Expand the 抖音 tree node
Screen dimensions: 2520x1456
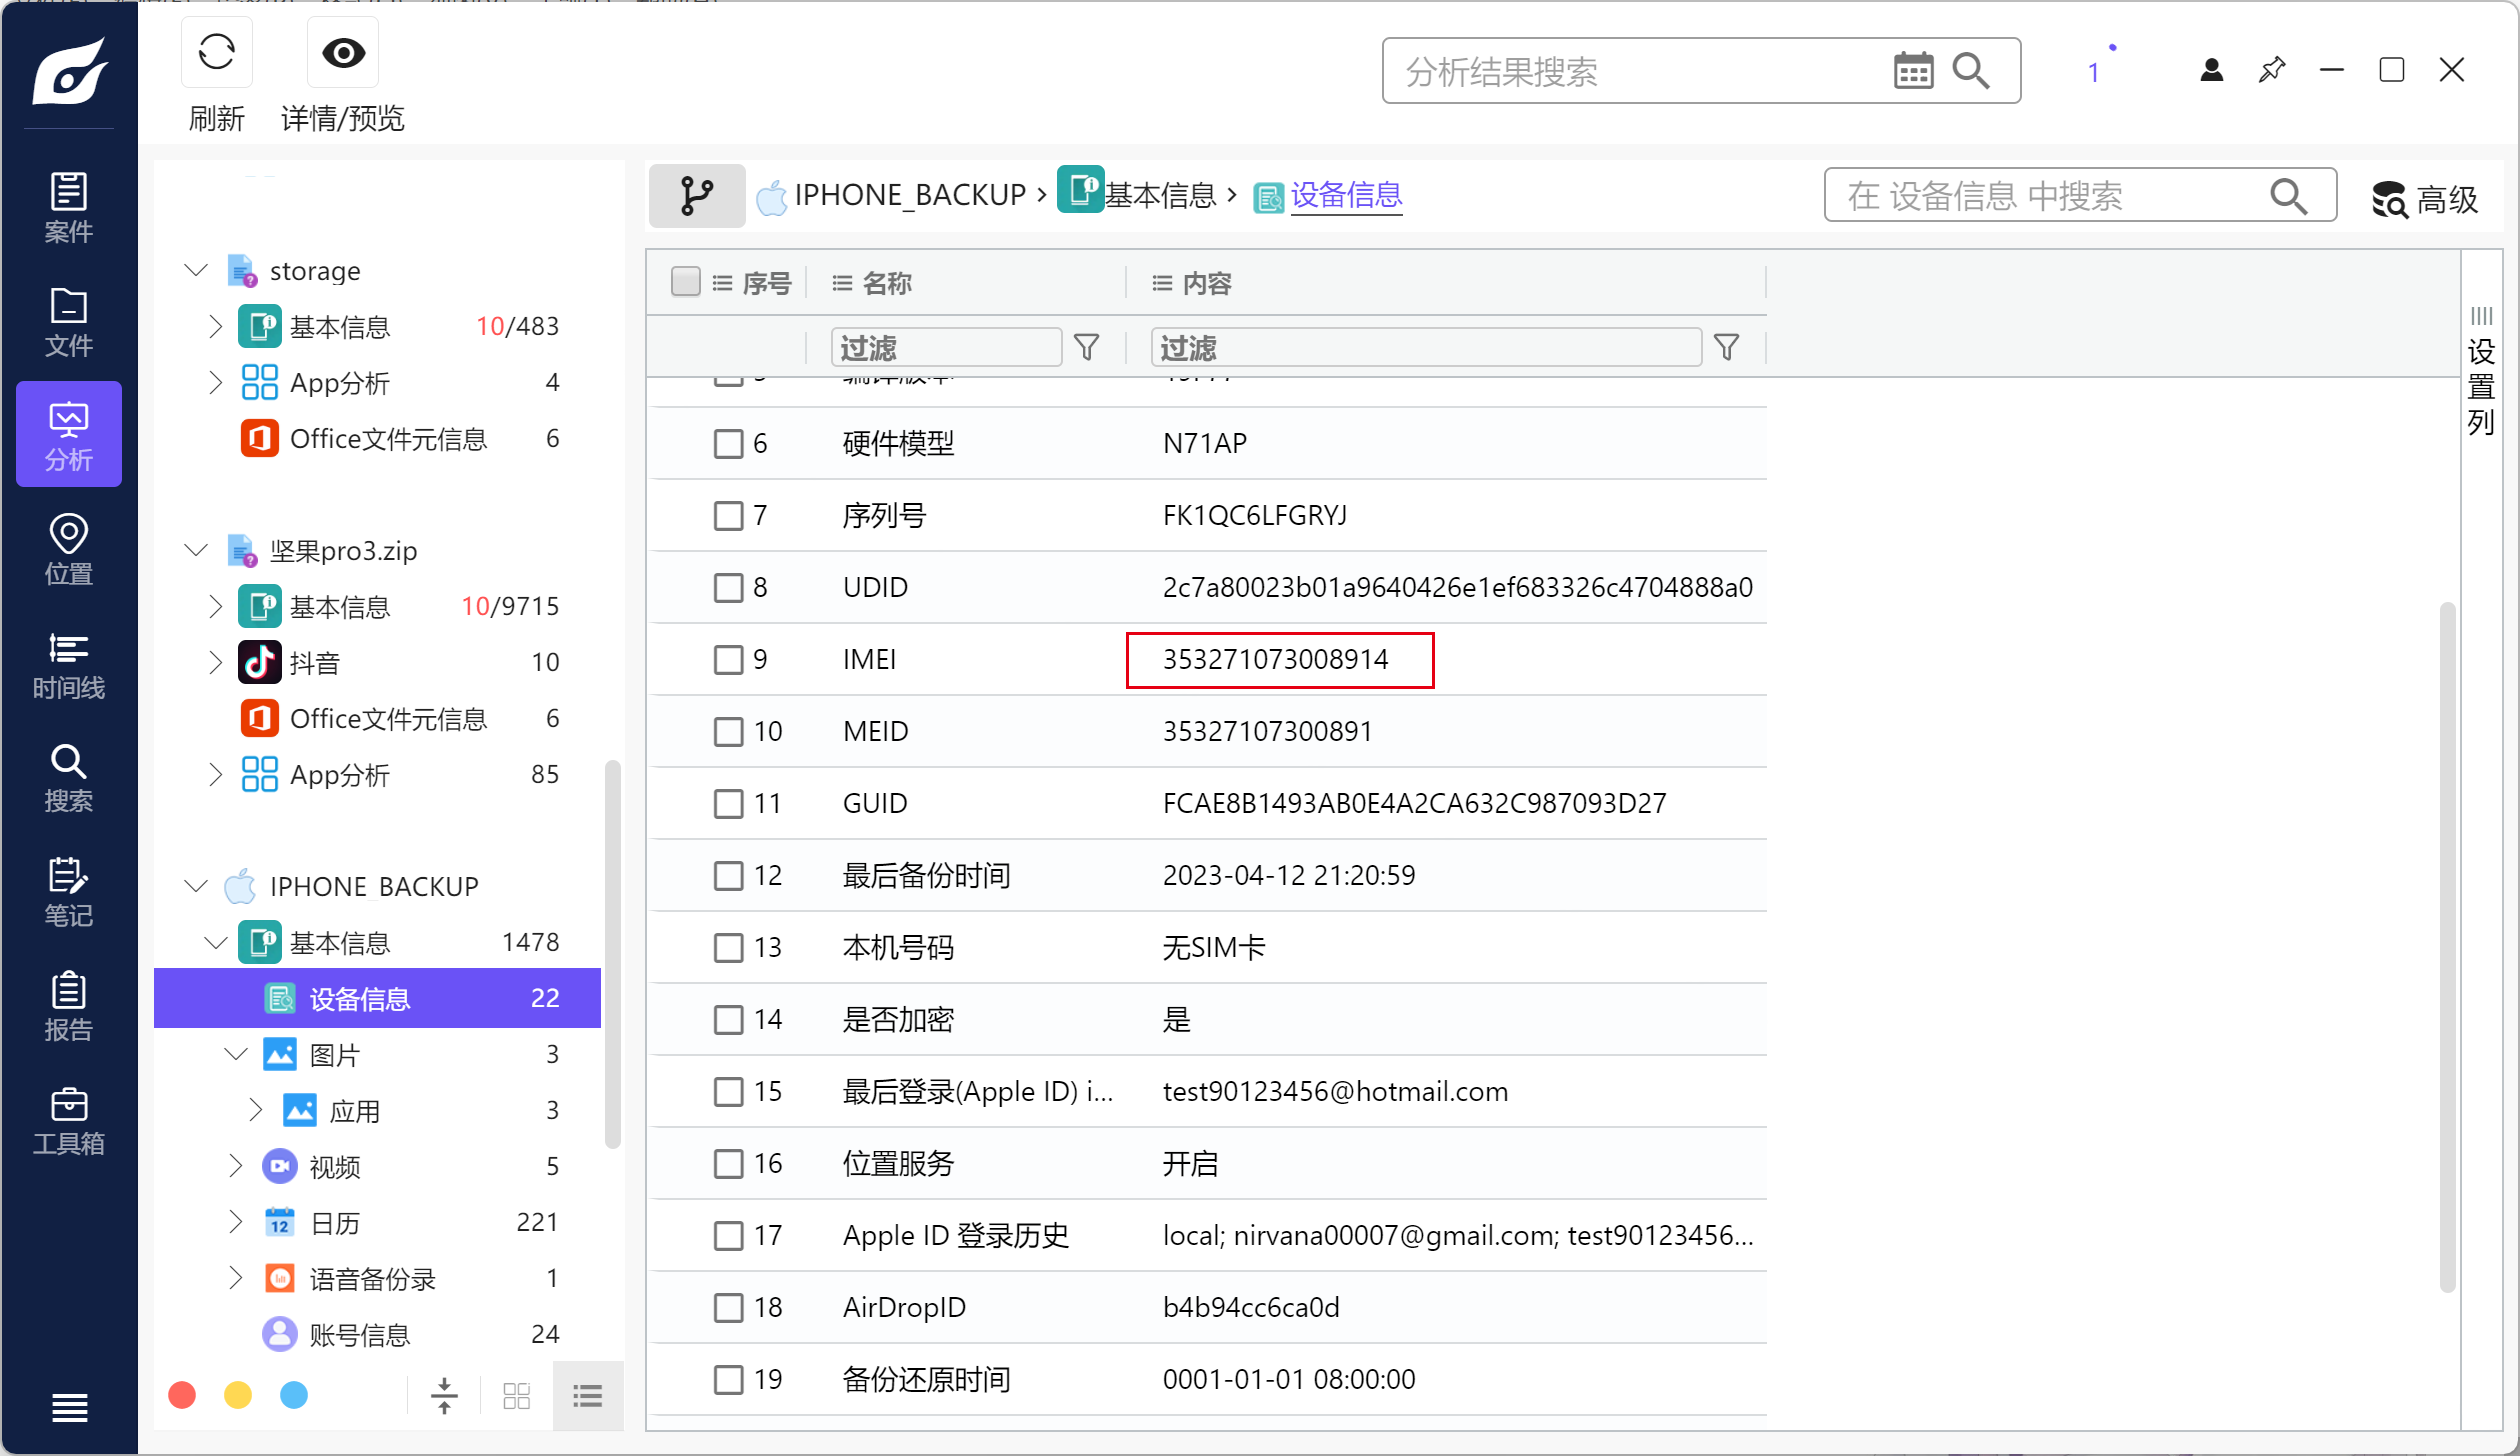[x=215, y=662]
